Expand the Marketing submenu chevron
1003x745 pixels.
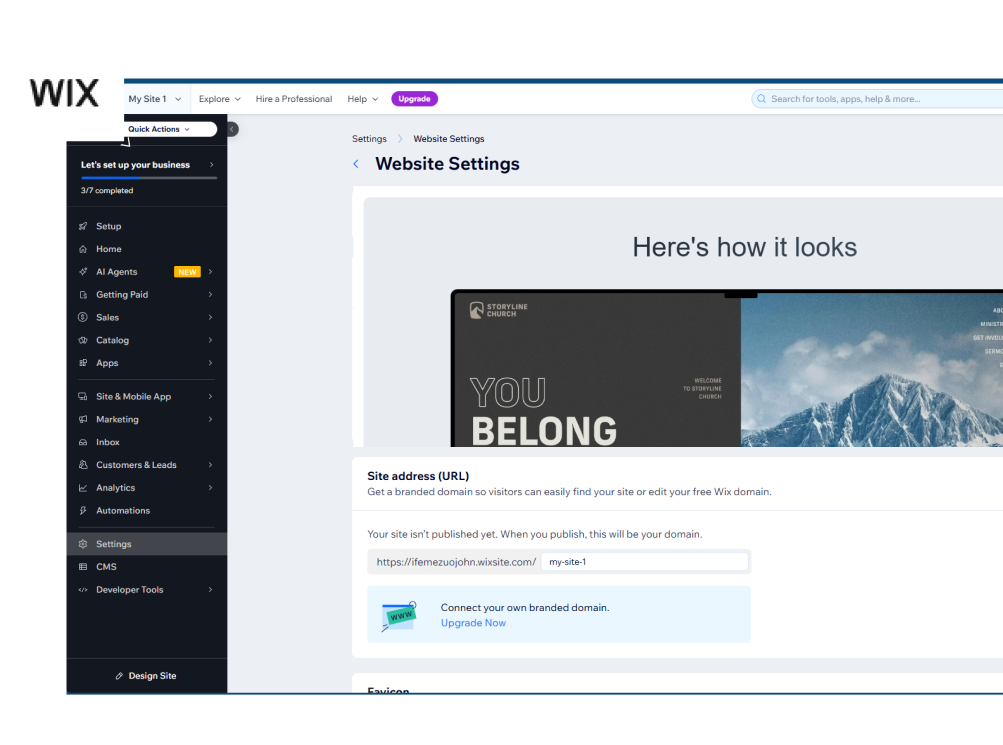pyautogui.click(x=210, y=420)
